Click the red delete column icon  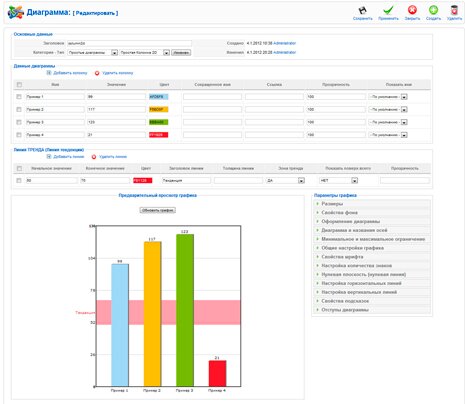[97, 73]
